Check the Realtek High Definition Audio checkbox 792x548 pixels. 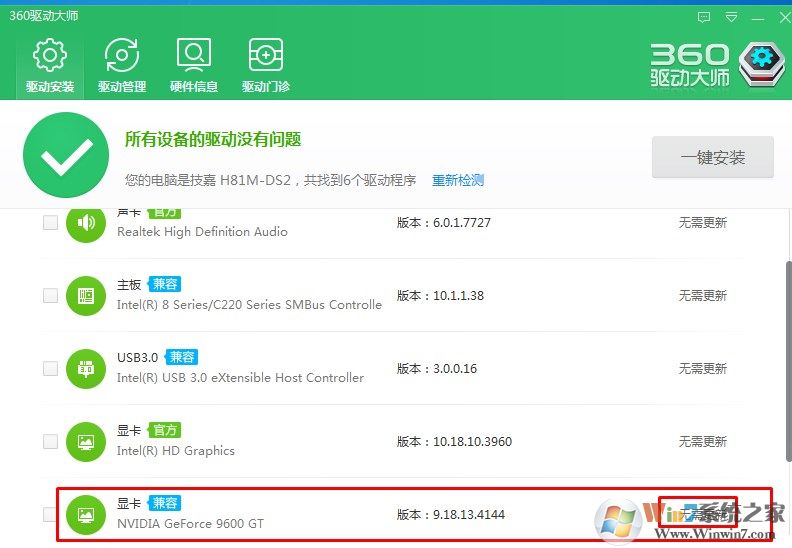tap(51, 222)
